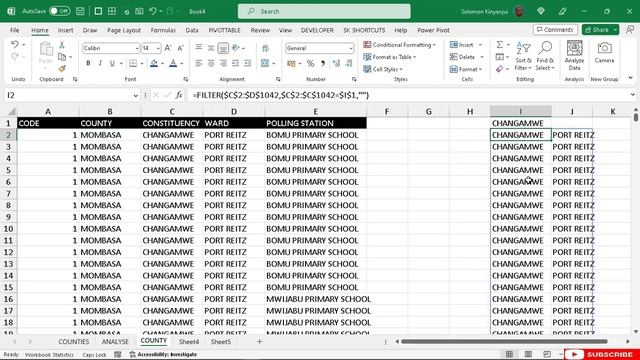Viewport: 640px width, 360px height.
Task: Switch to Sheet4 tab
Action: pyautogui.click(x=189, y=342)
